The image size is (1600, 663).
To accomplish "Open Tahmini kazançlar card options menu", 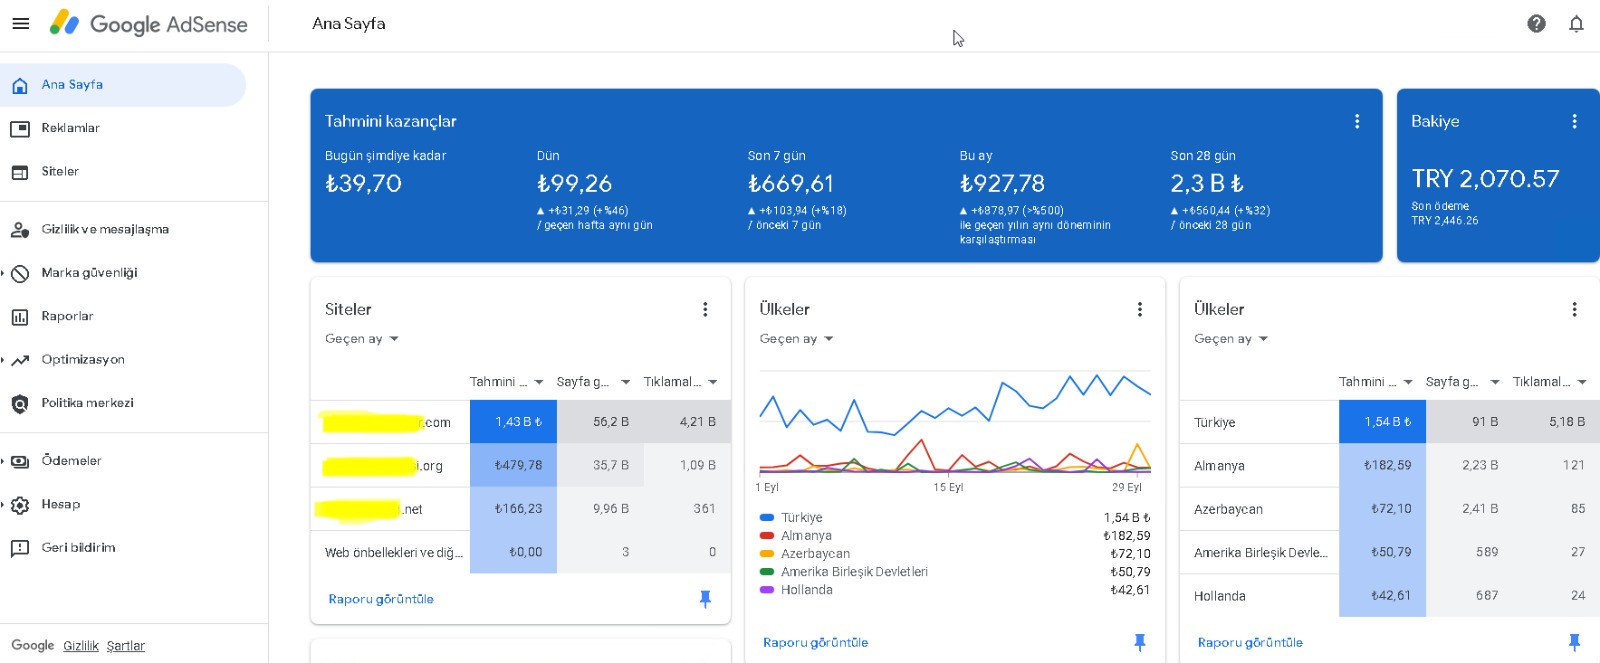I will pos(1357,121).
